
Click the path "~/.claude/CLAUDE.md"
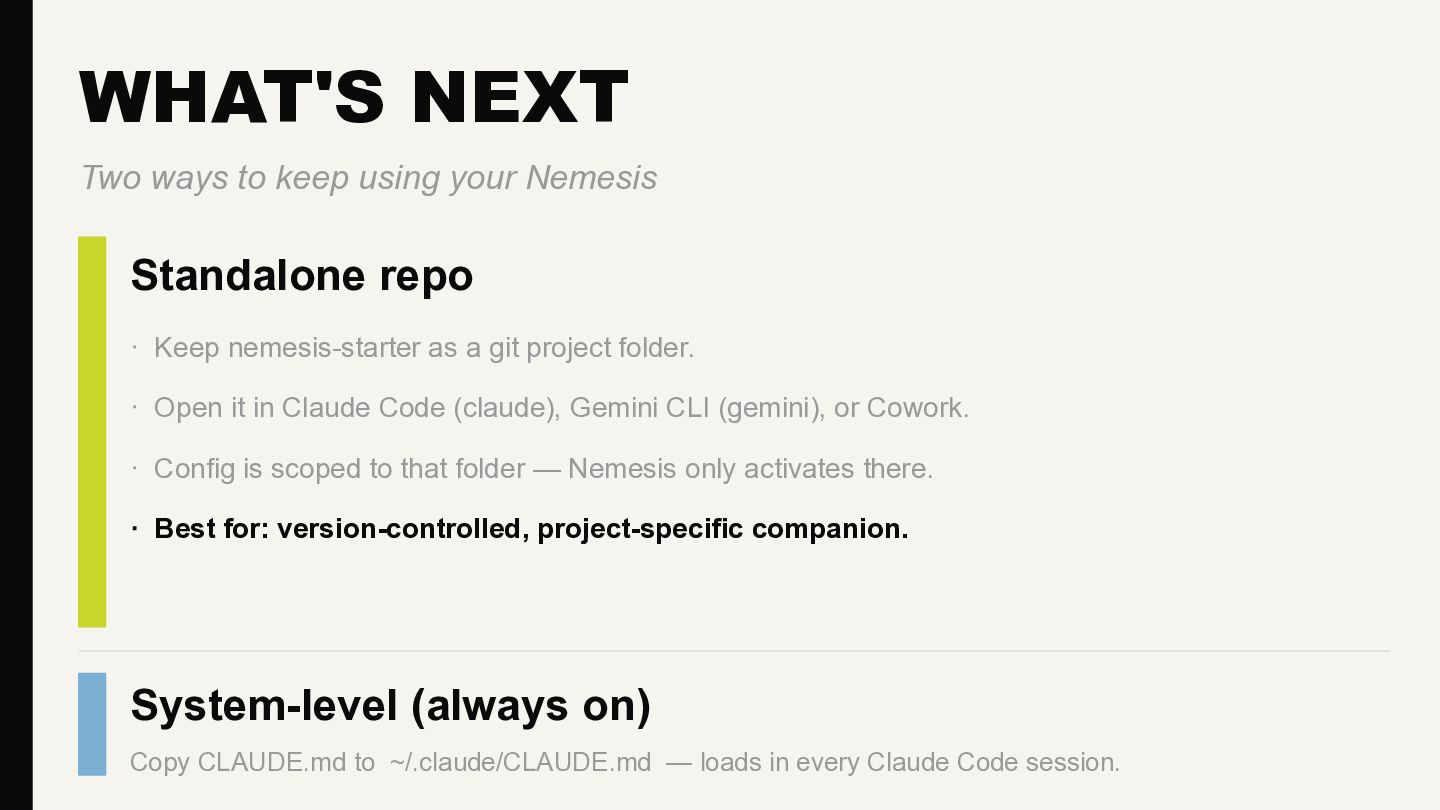pyautogui.click(x=520, y=762)
